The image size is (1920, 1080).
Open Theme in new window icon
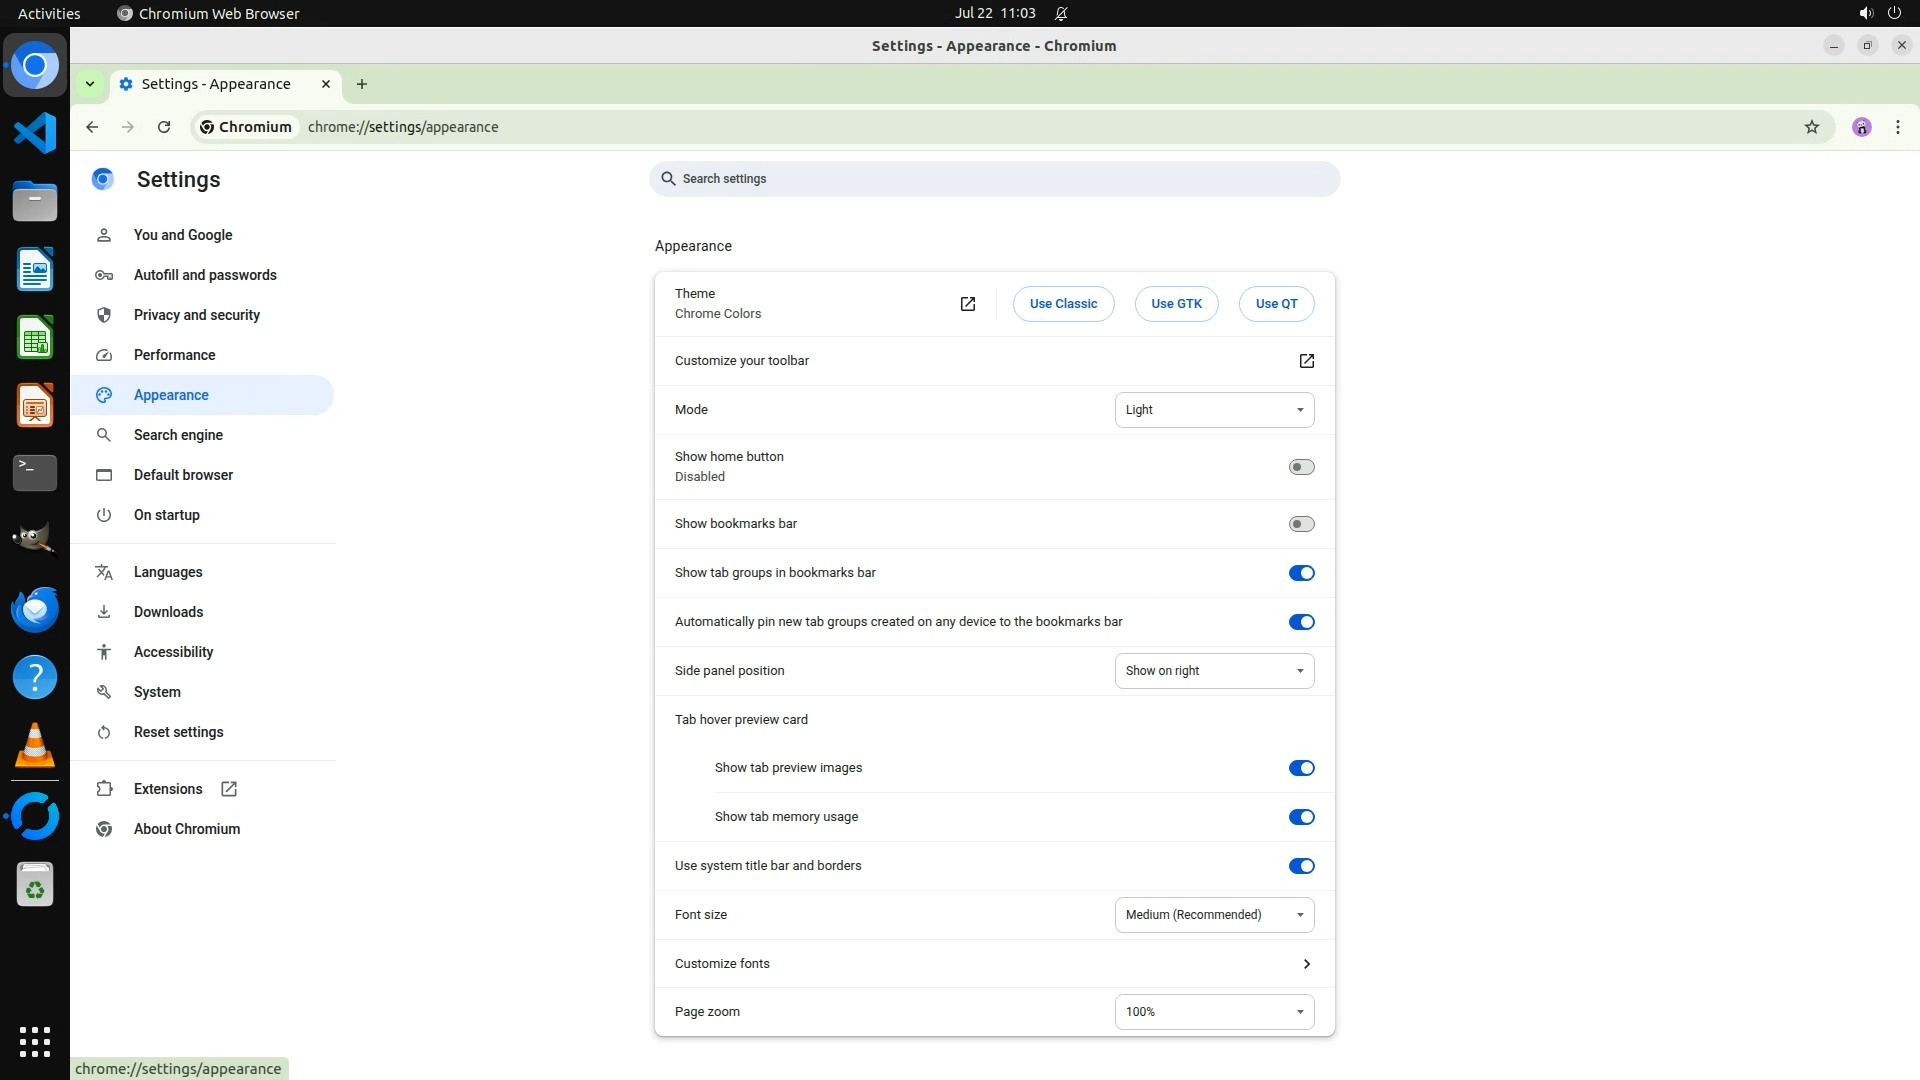pos(967,304)
